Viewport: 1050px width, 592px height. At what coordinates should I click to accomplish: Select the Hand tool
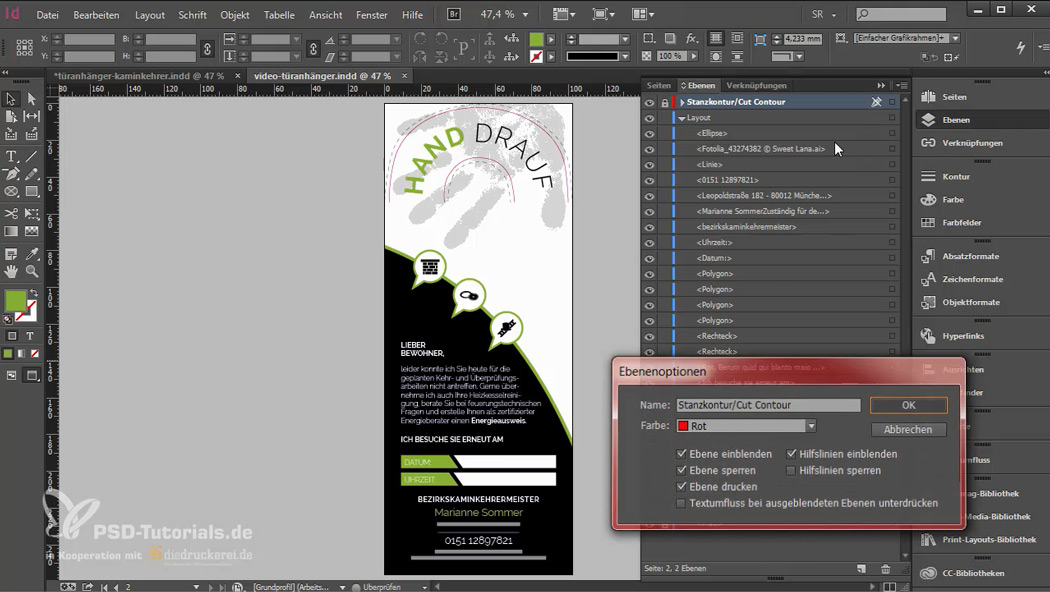11,271
